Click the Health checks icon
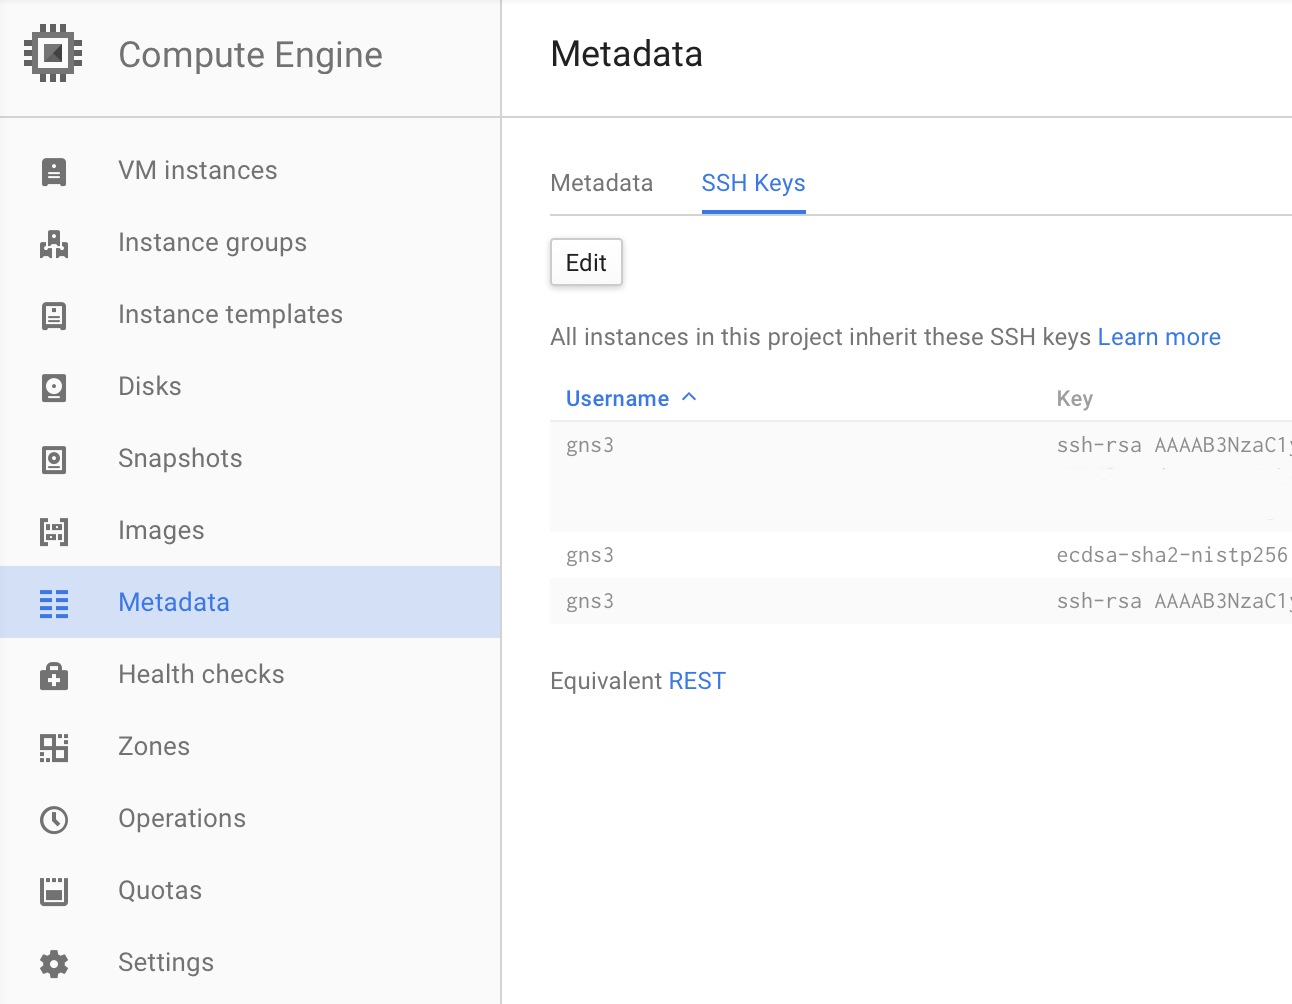1292x1004 pixels. 54,675
